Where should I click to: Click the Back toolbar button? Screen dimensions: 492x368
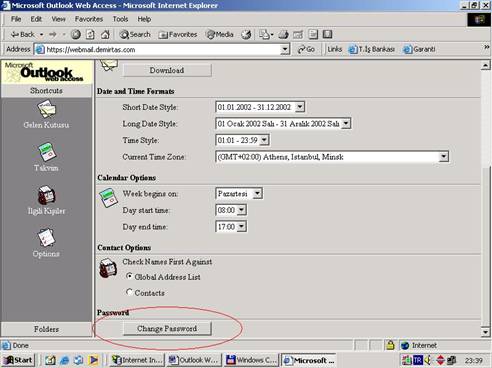pos(23,34)
